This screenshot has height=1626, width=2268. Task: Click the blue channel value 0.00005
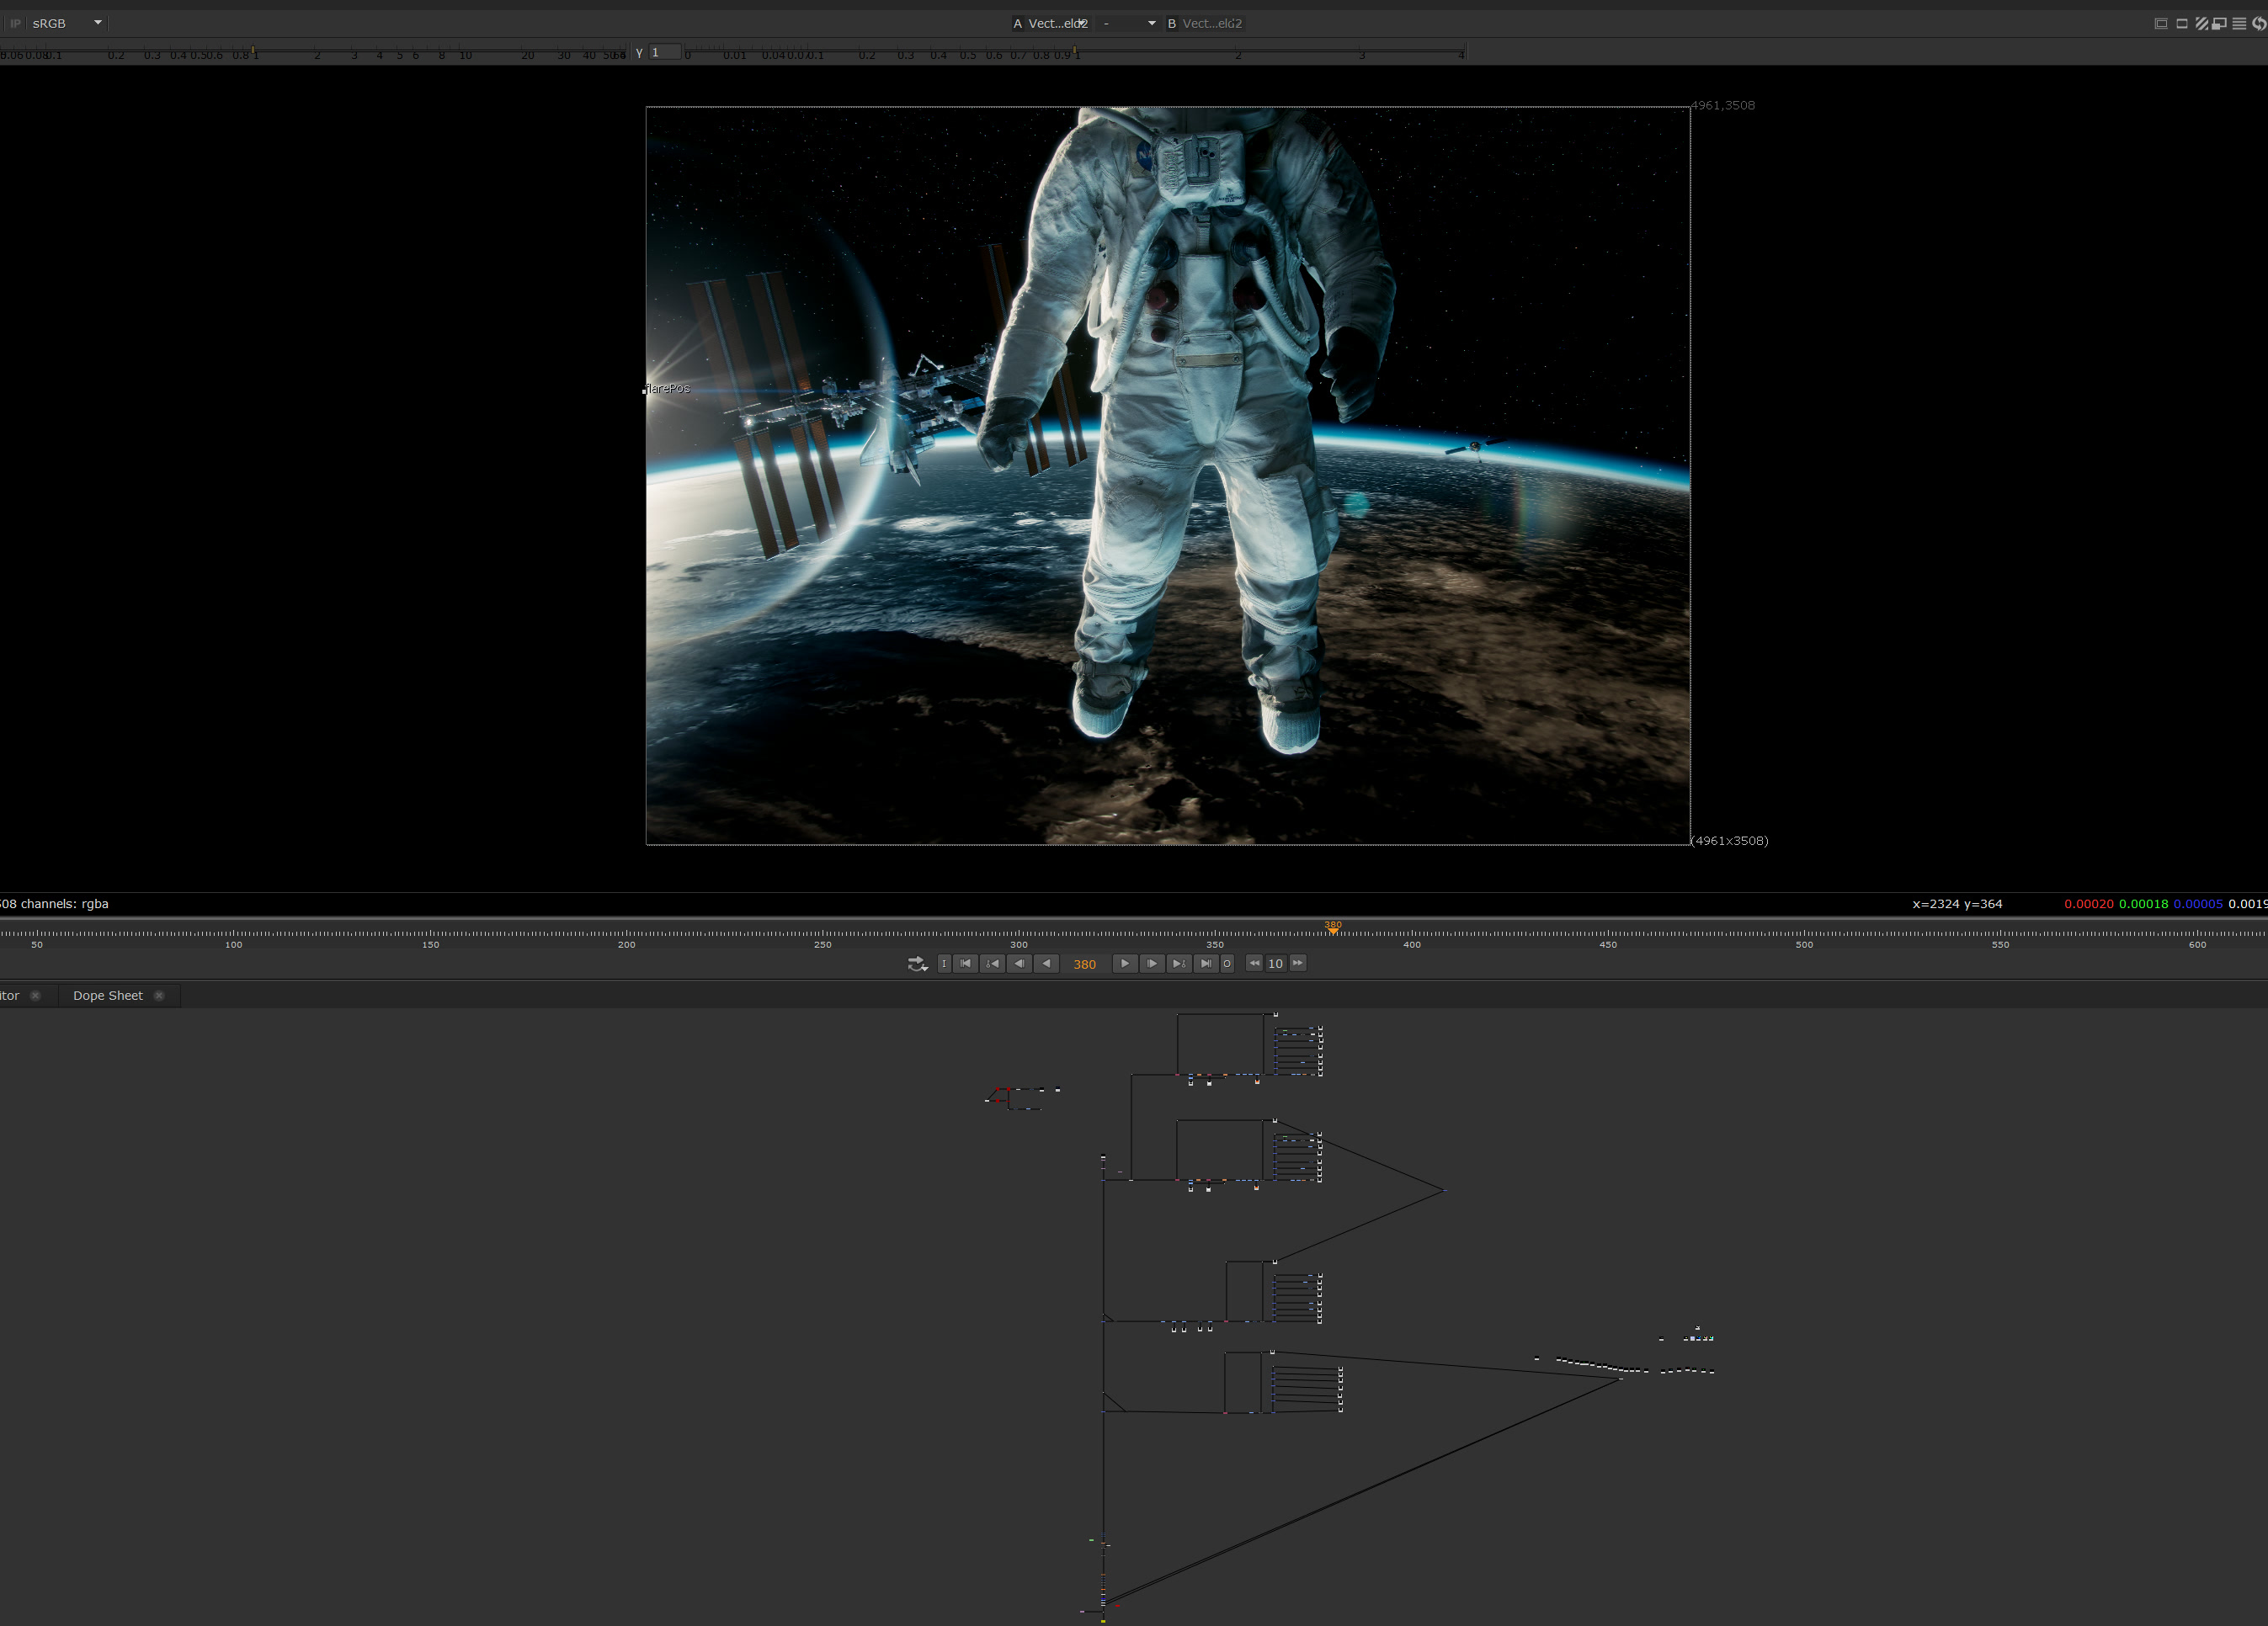2198,904
